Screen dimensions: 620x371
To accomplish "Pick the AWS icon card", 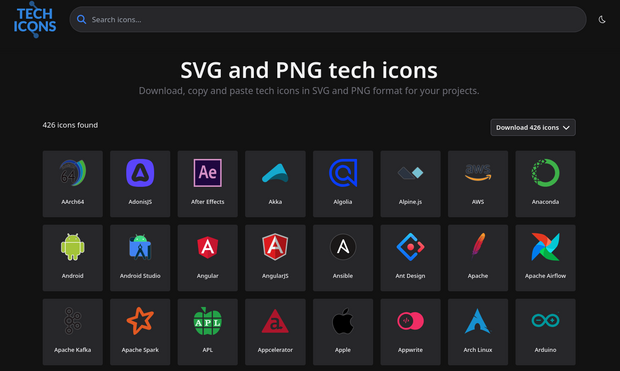I will 478,184.
